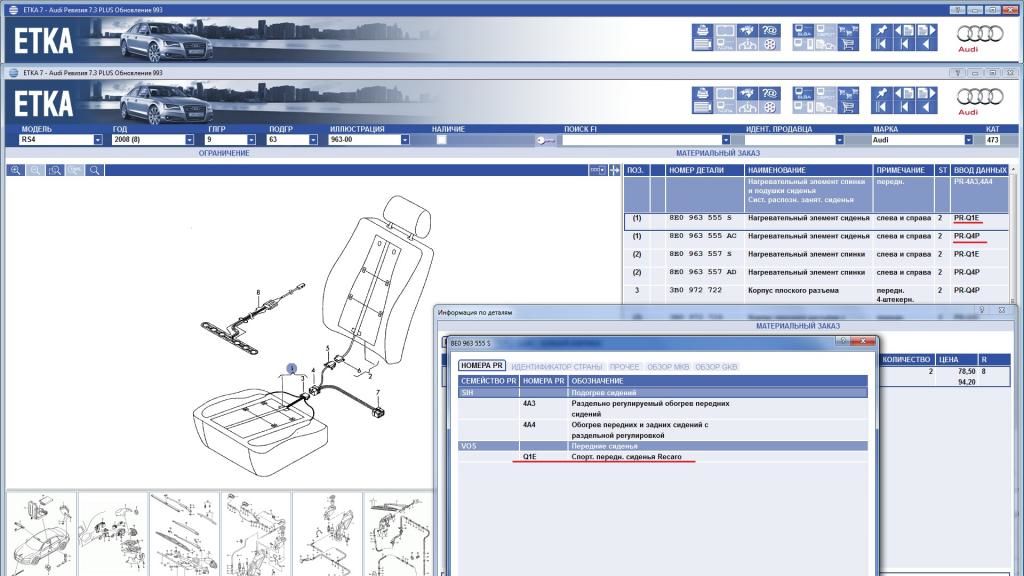Jump to first icon with double bar in lower toolbar

click(x=882, y=107)
